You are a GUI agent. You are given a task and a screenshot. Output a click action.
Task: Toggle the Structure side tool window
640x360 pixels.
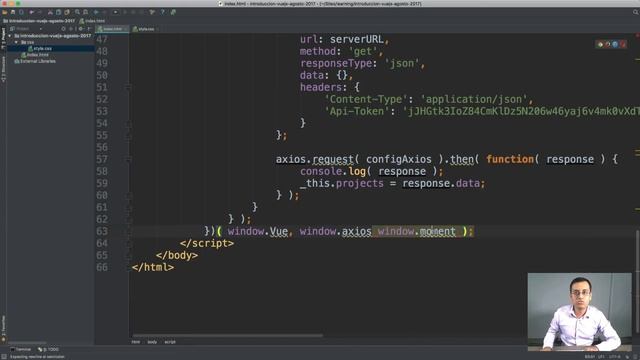pos(3,69)
